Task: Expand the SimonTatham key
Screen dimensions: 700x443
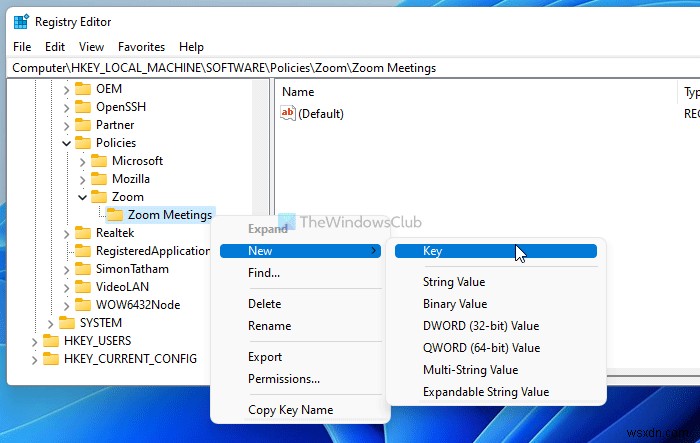Action: pos(66,270)
